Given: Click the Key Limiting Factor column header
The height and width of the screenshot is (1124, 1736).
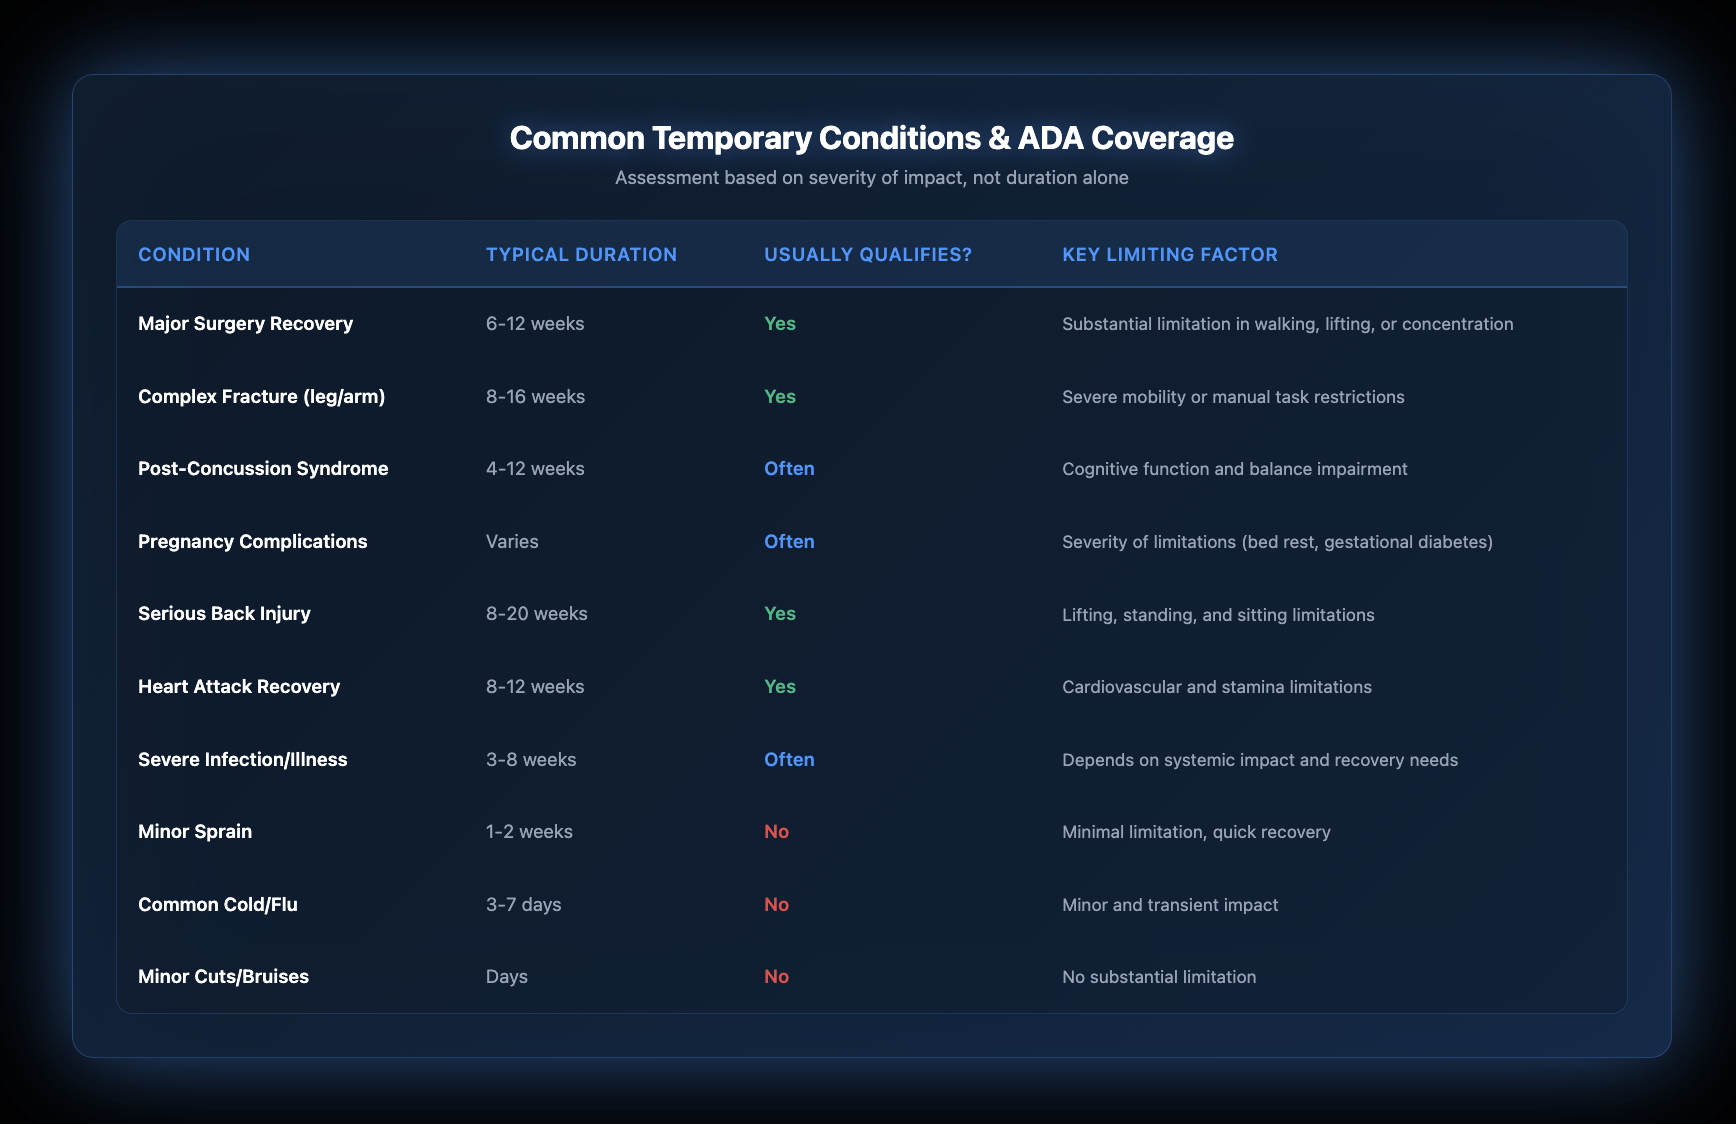Looking at the screenshot, I should pos(1169,255).
